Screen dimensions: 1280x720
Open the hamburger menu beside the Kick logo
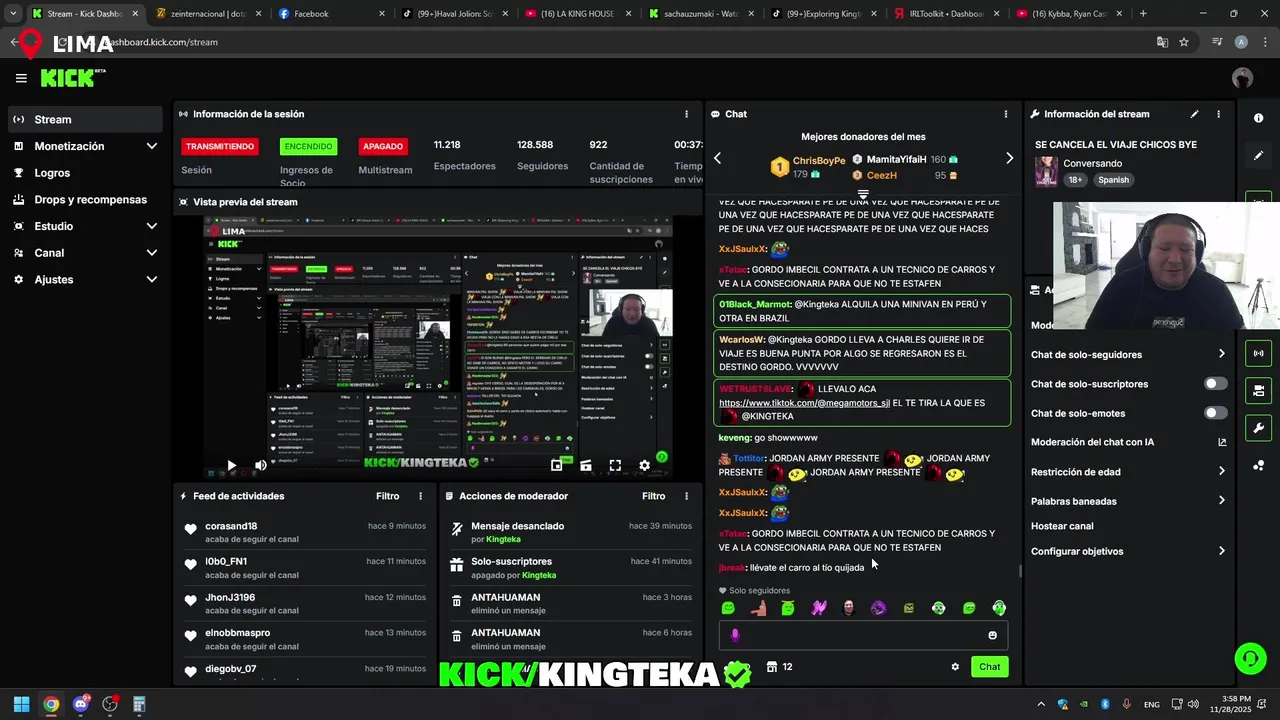pyautogui.click(x=21, y=78)
